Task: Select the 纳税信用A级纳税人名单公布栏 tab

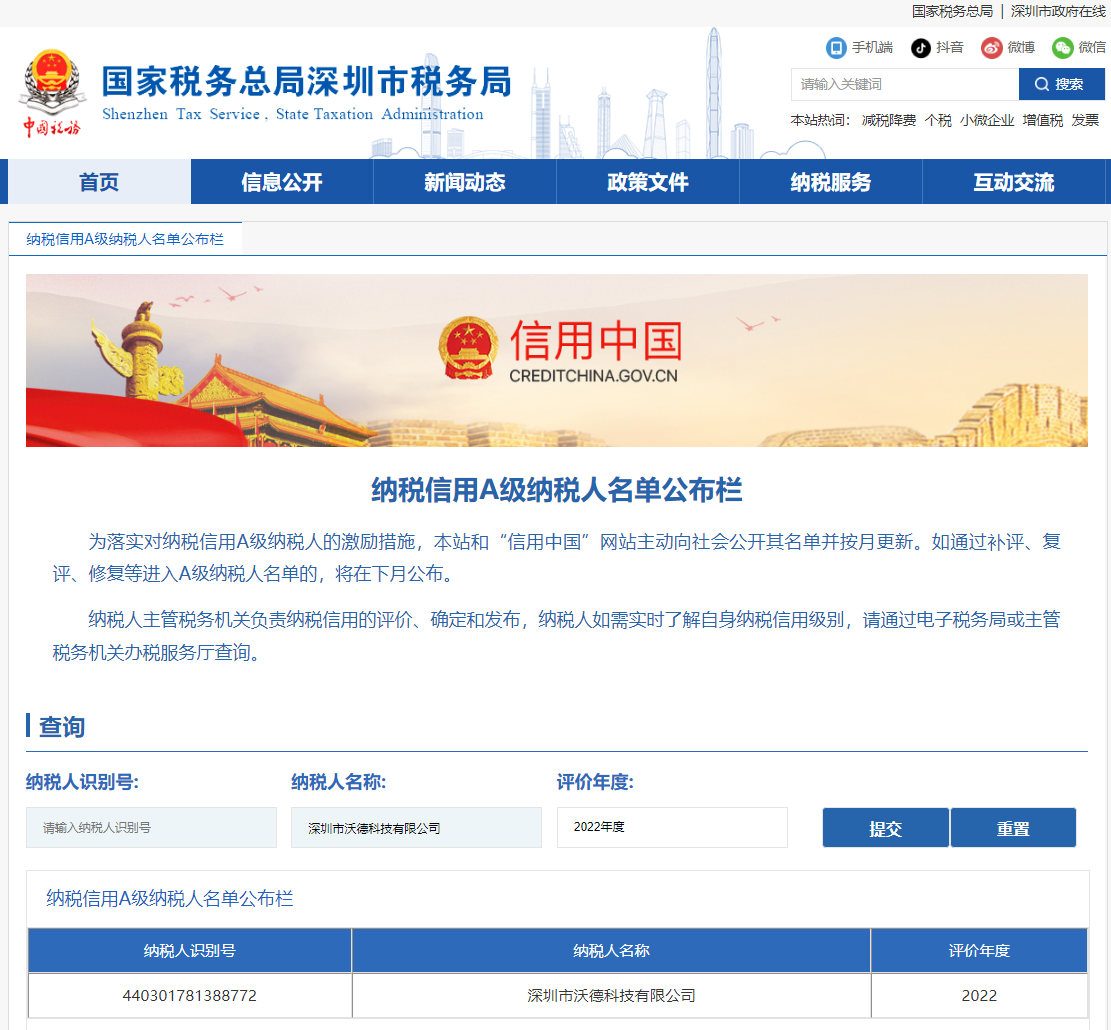Action: (x=125, y=239)
